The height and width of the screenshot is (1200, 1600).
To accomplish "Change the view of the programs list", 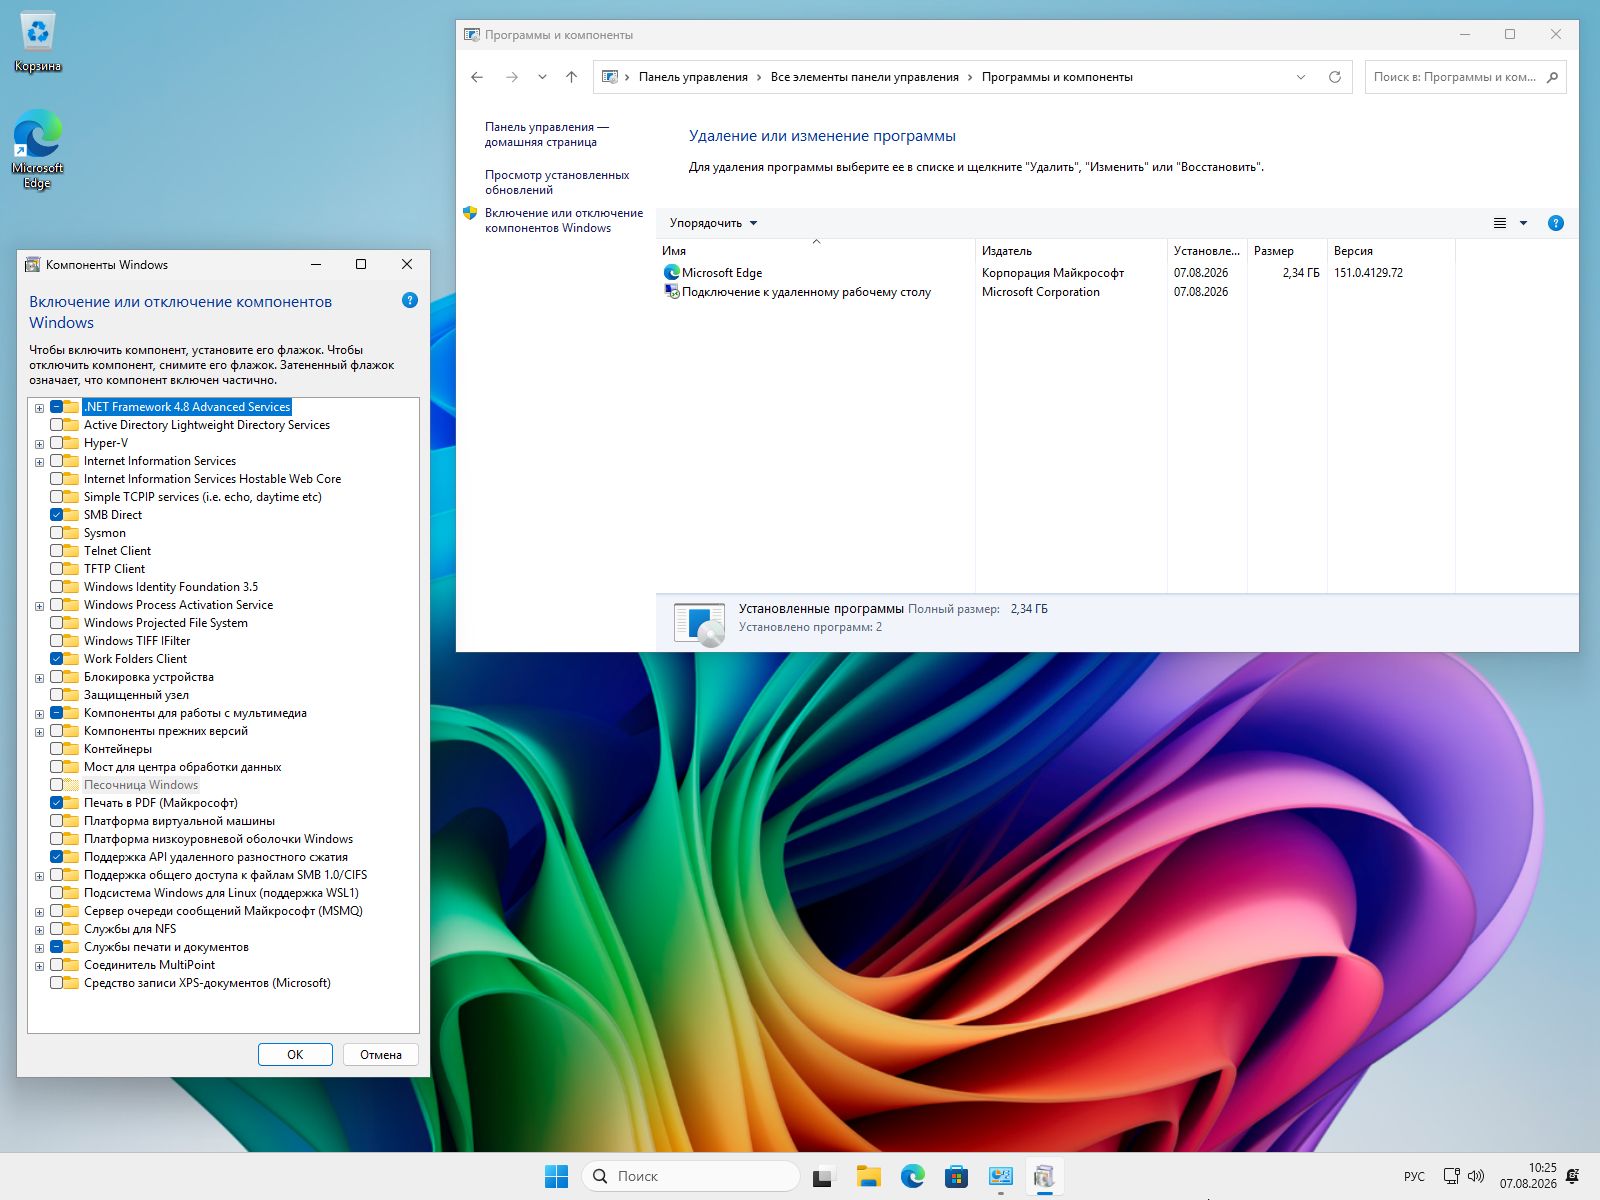I will tap(1500, 223).
